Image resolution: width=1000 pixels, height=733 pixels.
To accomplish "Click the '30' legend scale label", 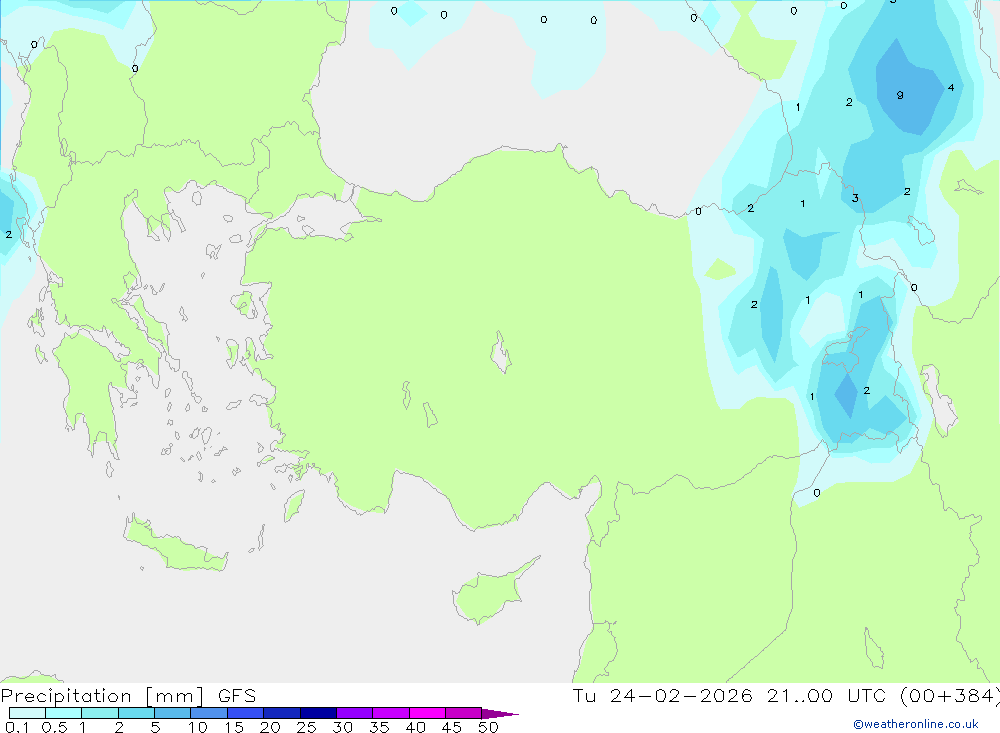I will click(x=343, y=727).
